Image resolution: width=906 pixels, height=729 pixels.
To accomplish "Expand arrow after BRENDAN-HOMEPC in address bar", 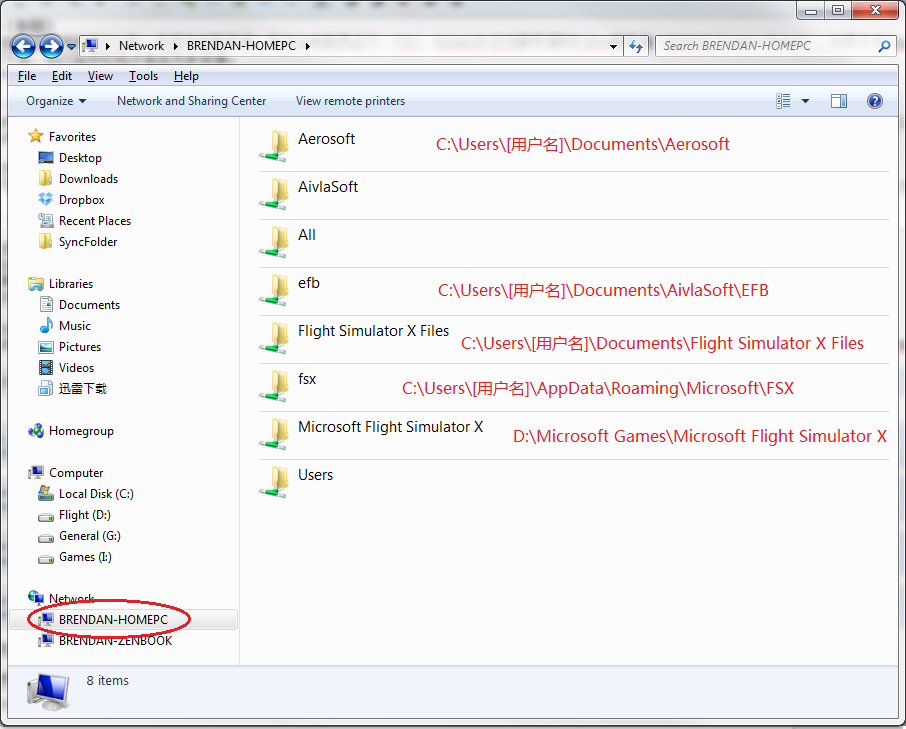I will 308,46.
